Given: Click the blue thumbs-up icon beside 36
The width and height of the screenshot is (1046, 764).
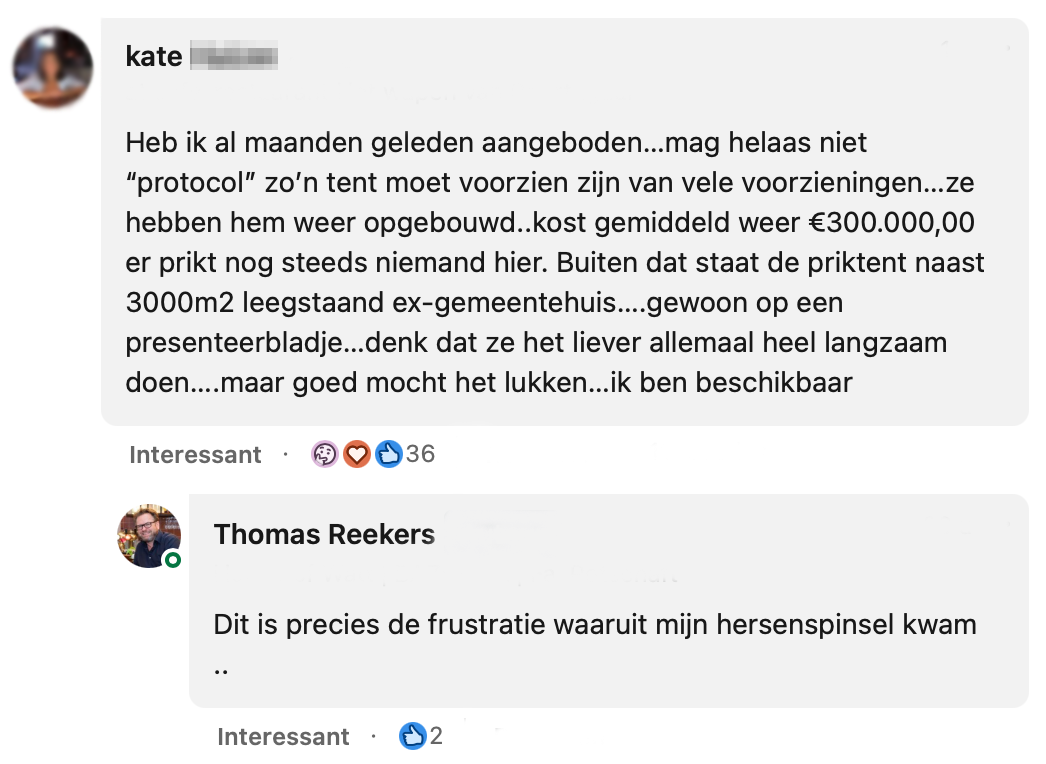Looking at the screenshot, I should pyautogui.click(x=388, y=454).
